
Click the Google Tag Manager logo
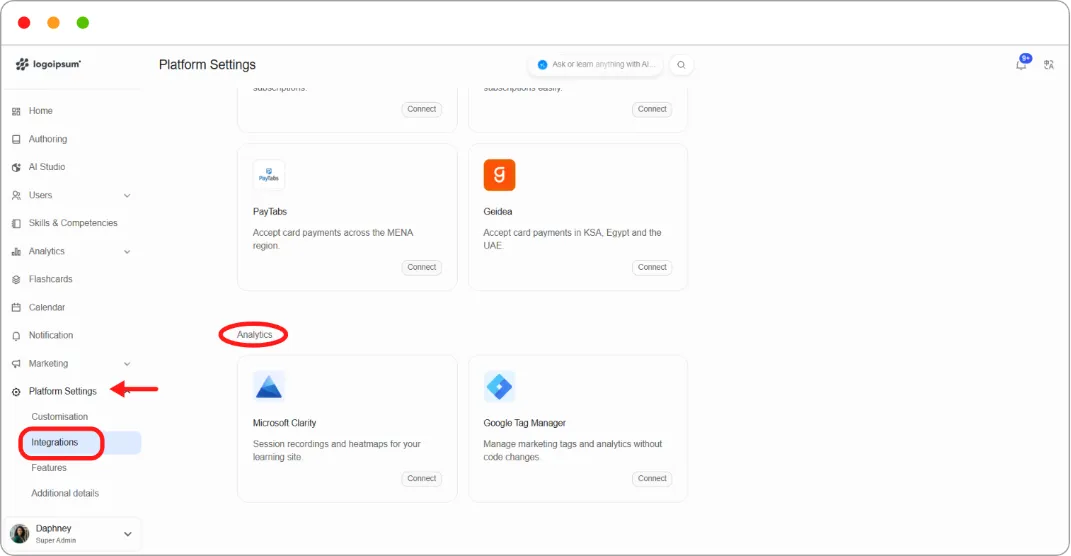point(499,387)
